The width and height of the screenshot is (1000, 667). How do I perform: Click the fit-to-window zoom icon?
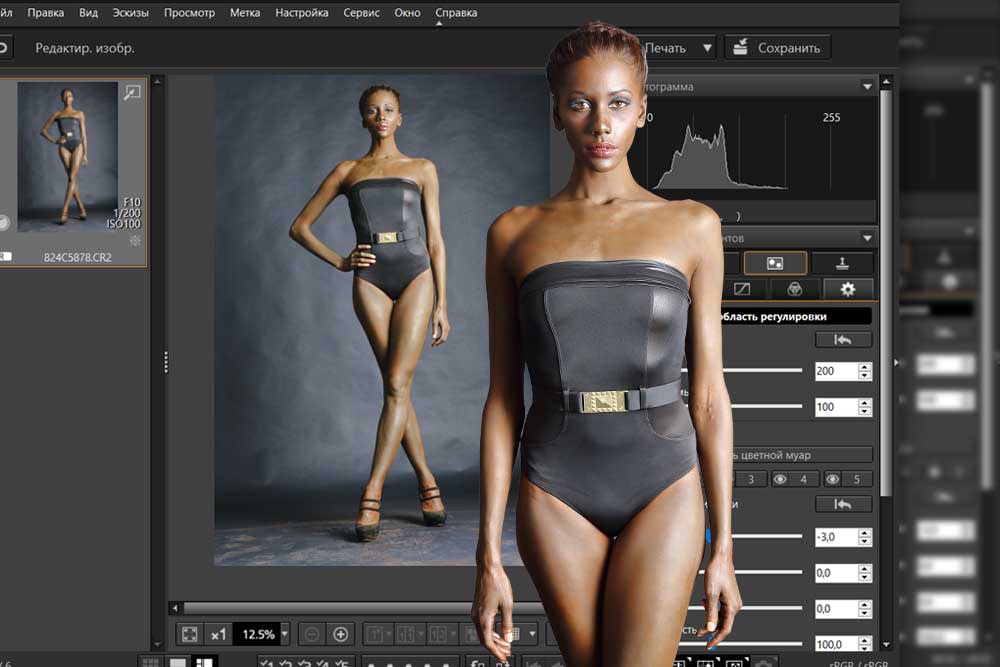point(189,634)
